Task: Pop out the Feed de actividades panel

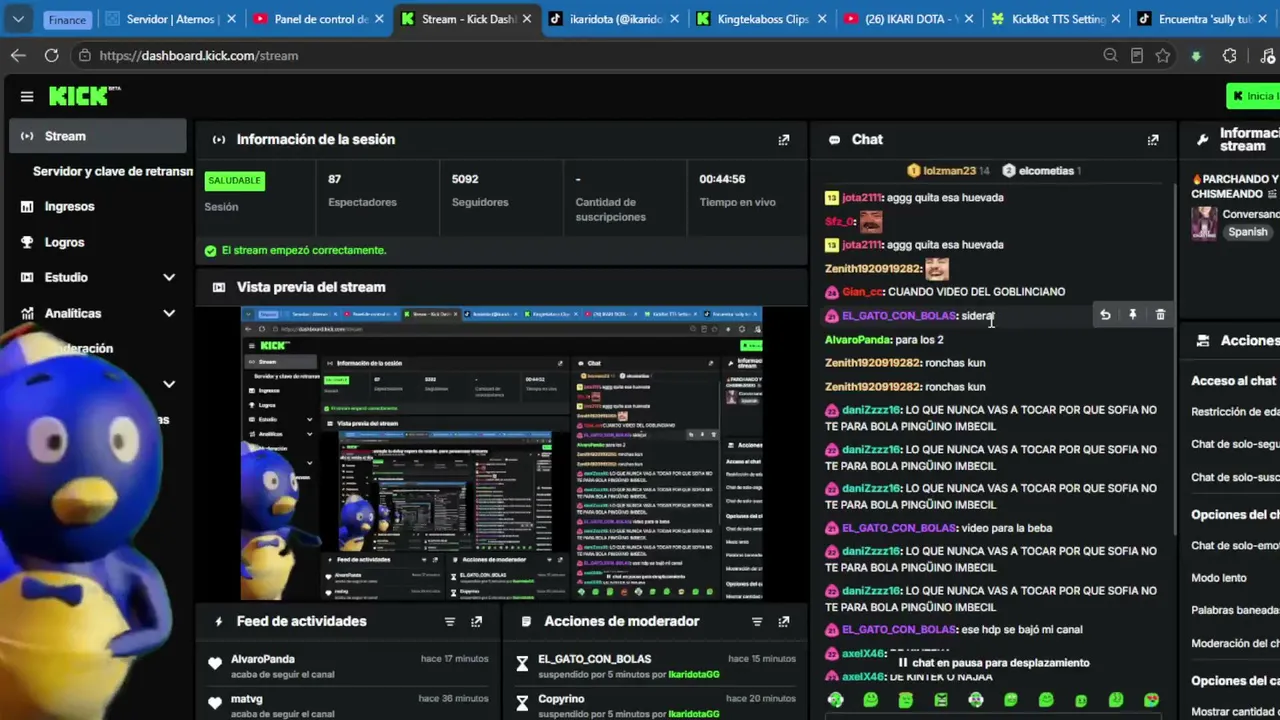Action: 477,622
